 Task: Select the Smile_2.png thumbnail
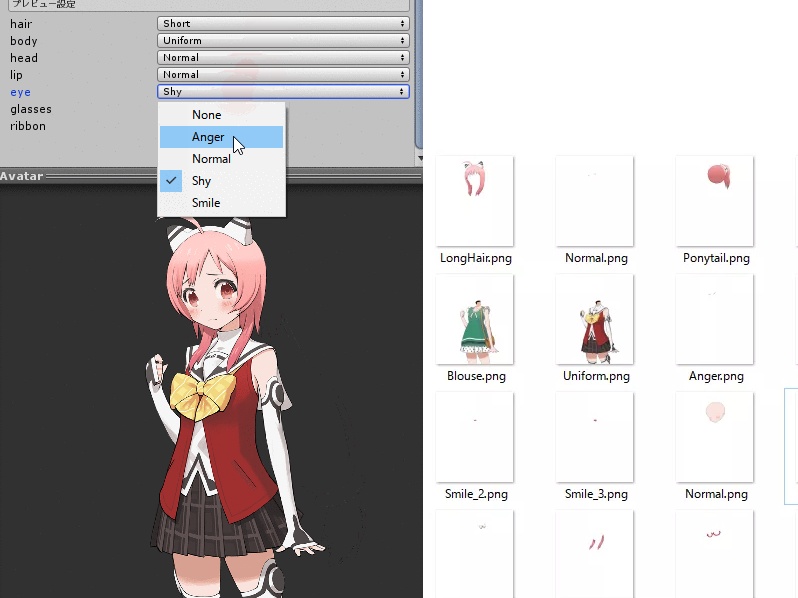(475, 437)
